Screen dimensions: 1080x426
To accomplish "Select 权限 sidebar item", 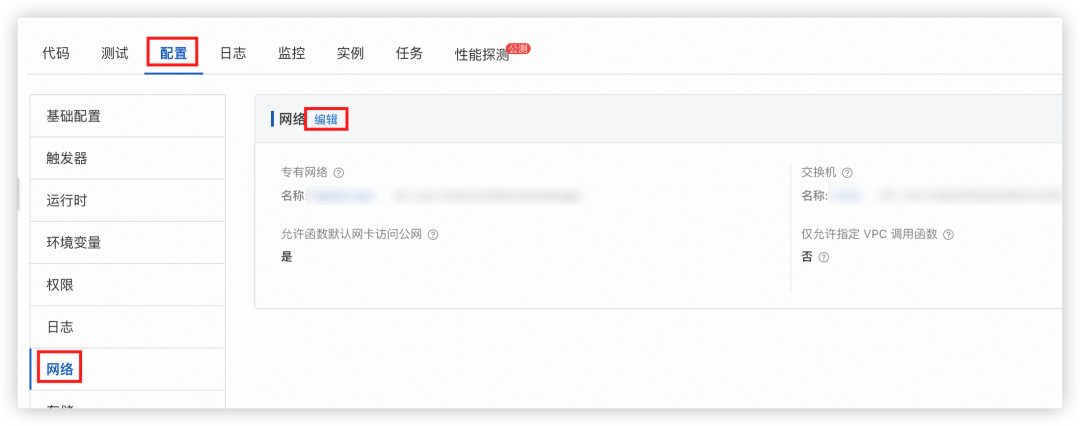I will point(127,285).
